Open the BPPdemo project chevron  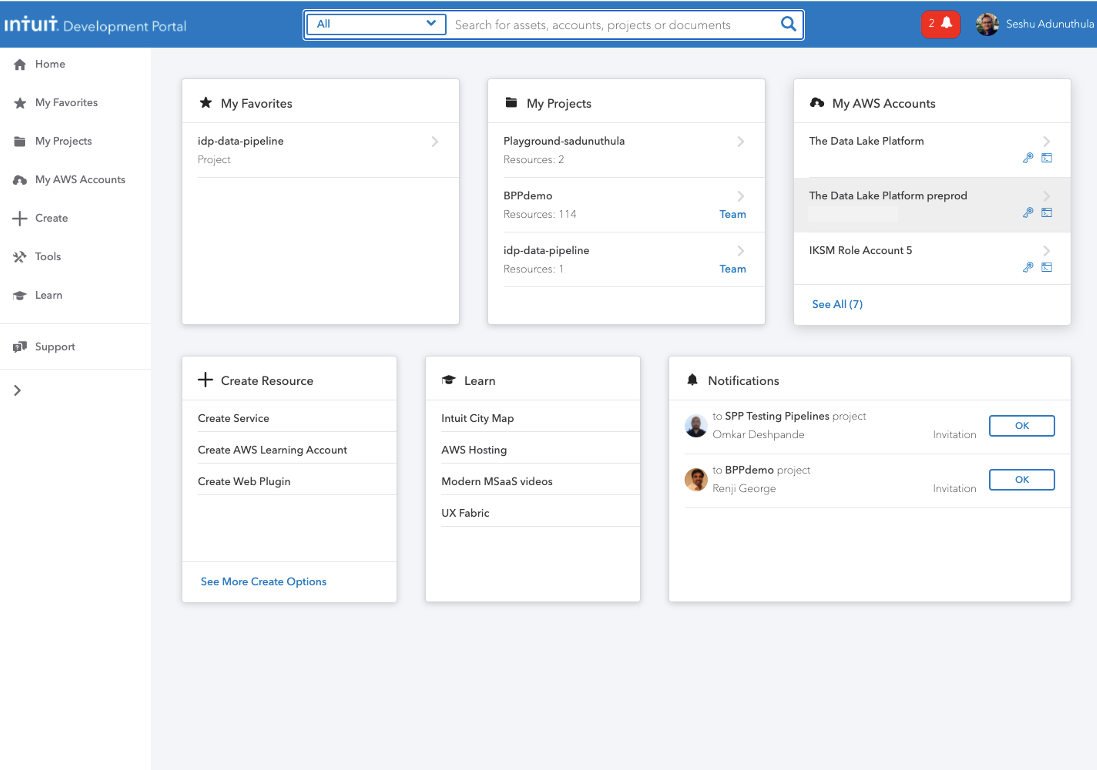(740, 196)
